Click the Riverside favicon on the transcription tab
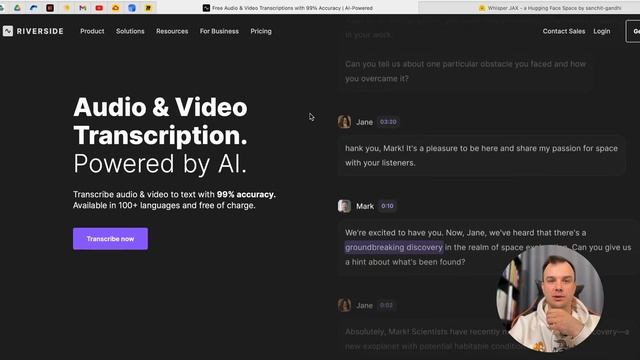 tap(207, 8)
